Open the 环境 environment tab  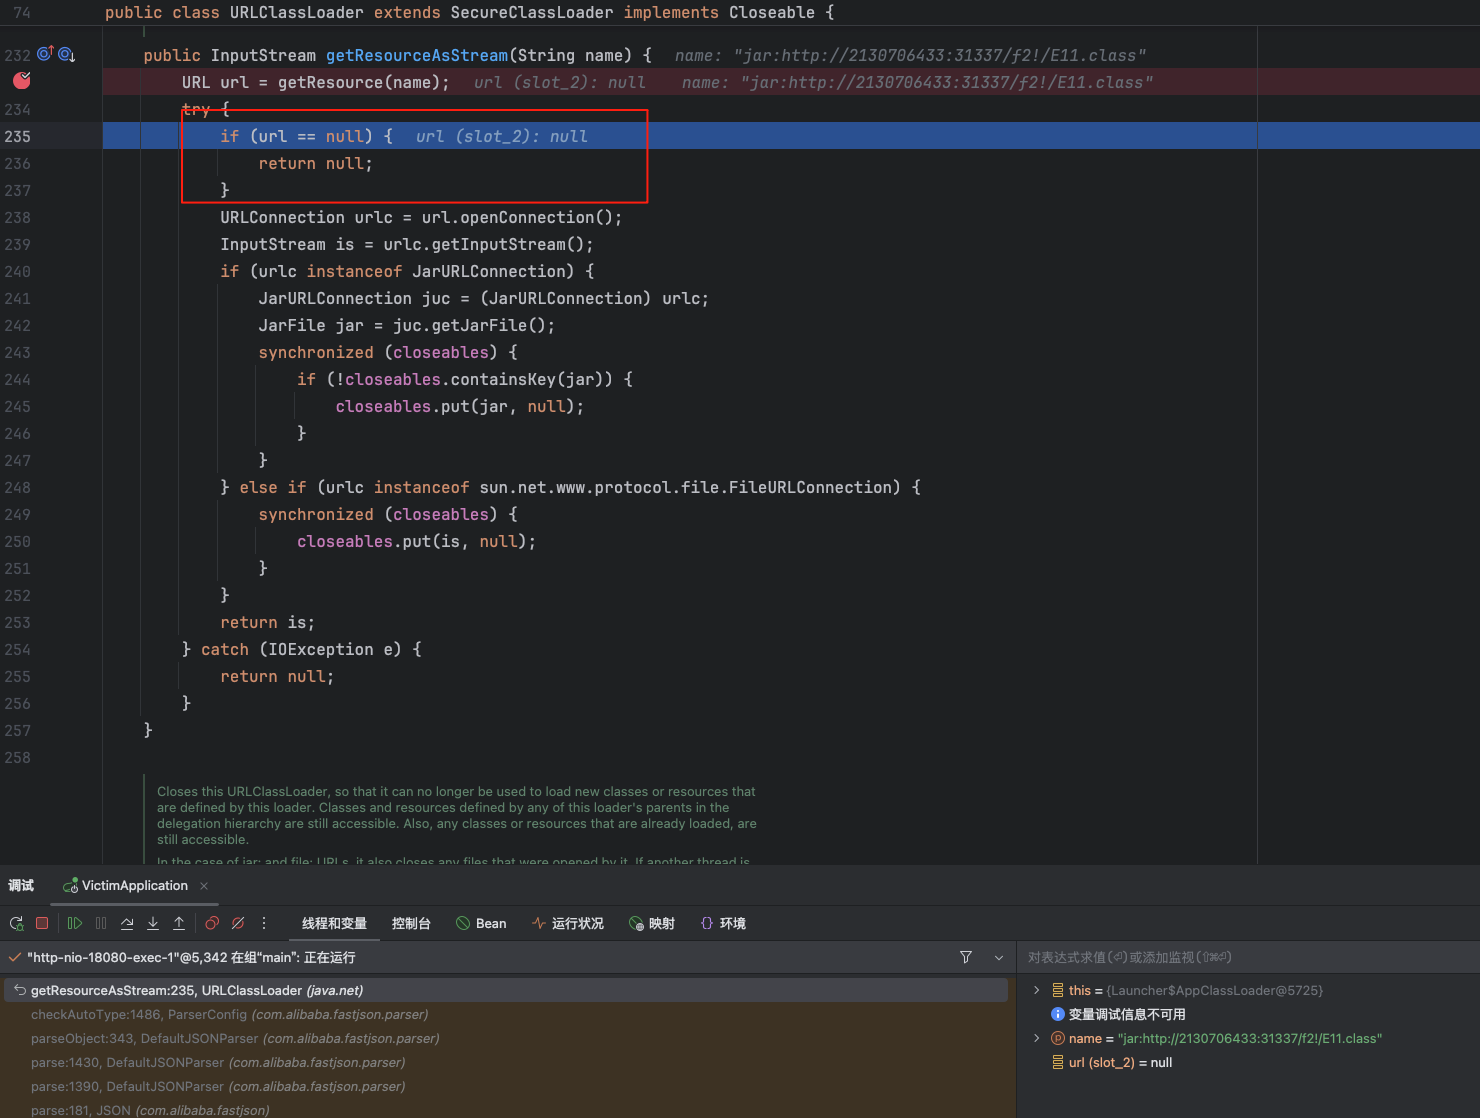point(723,923)
